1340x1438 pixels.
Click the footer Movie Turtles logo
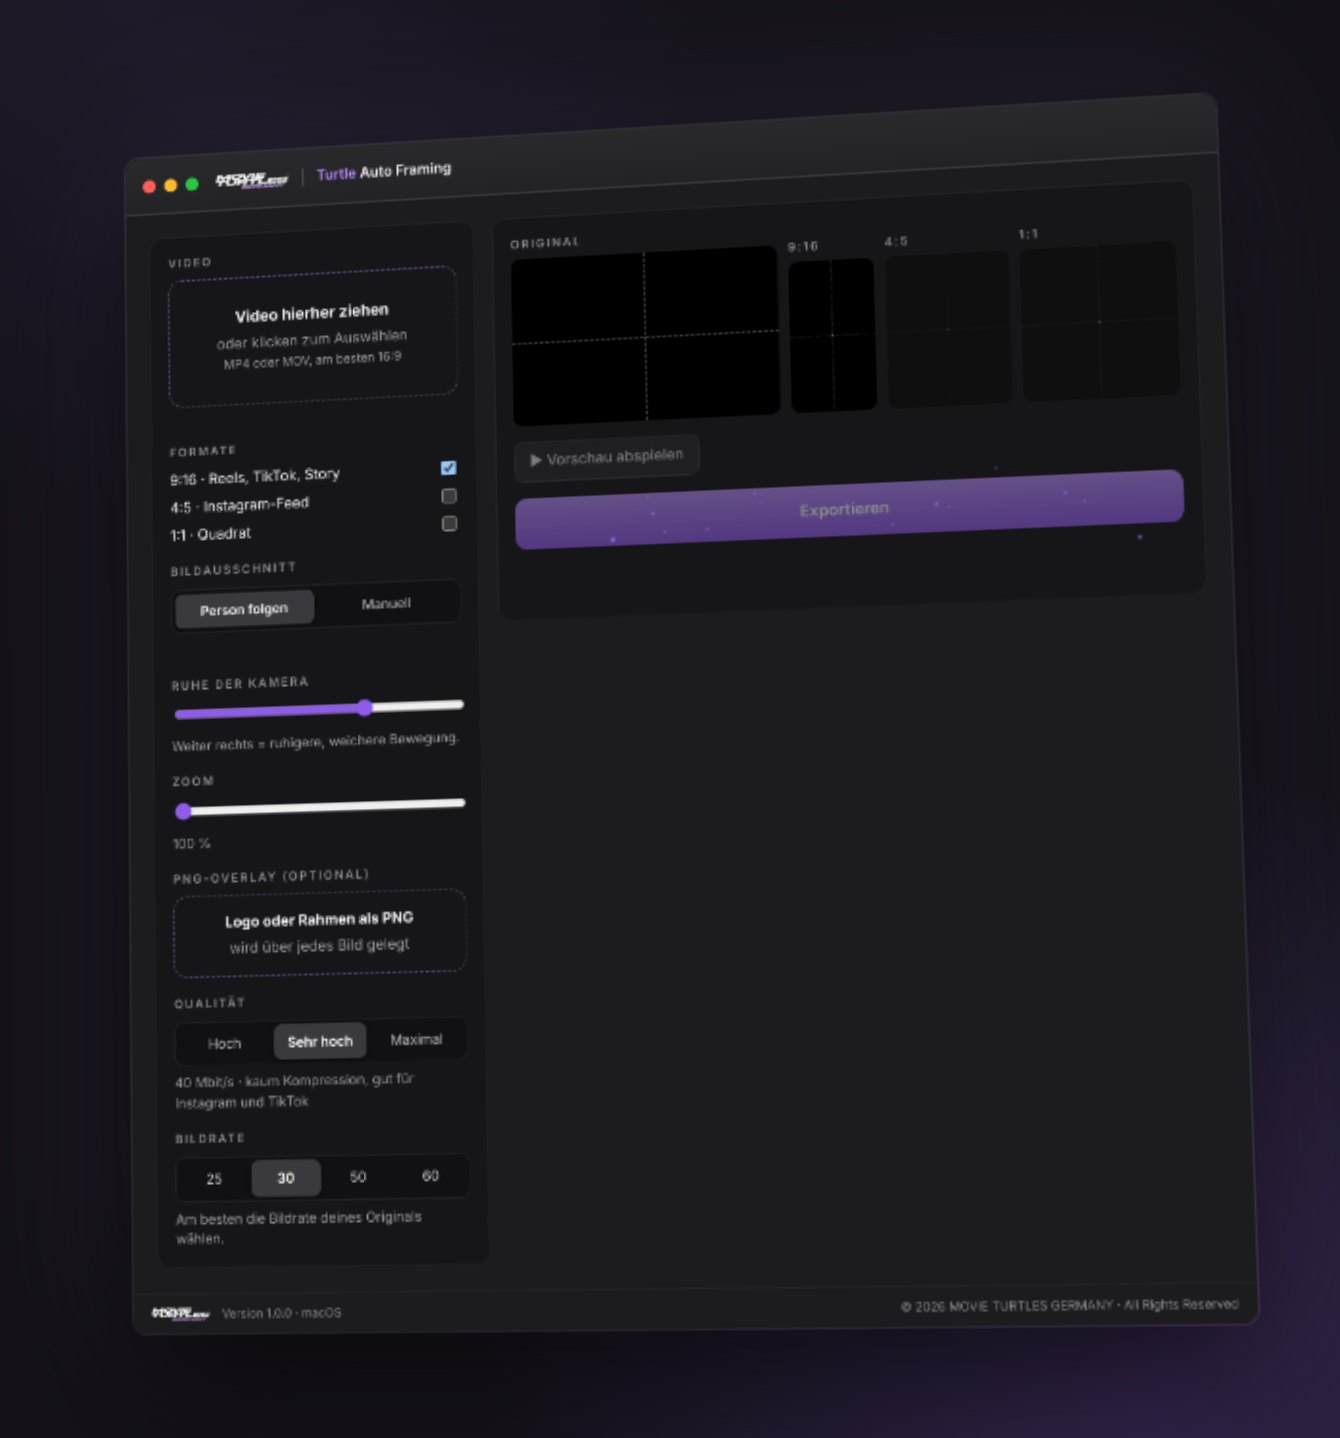tap(180, 1313)
